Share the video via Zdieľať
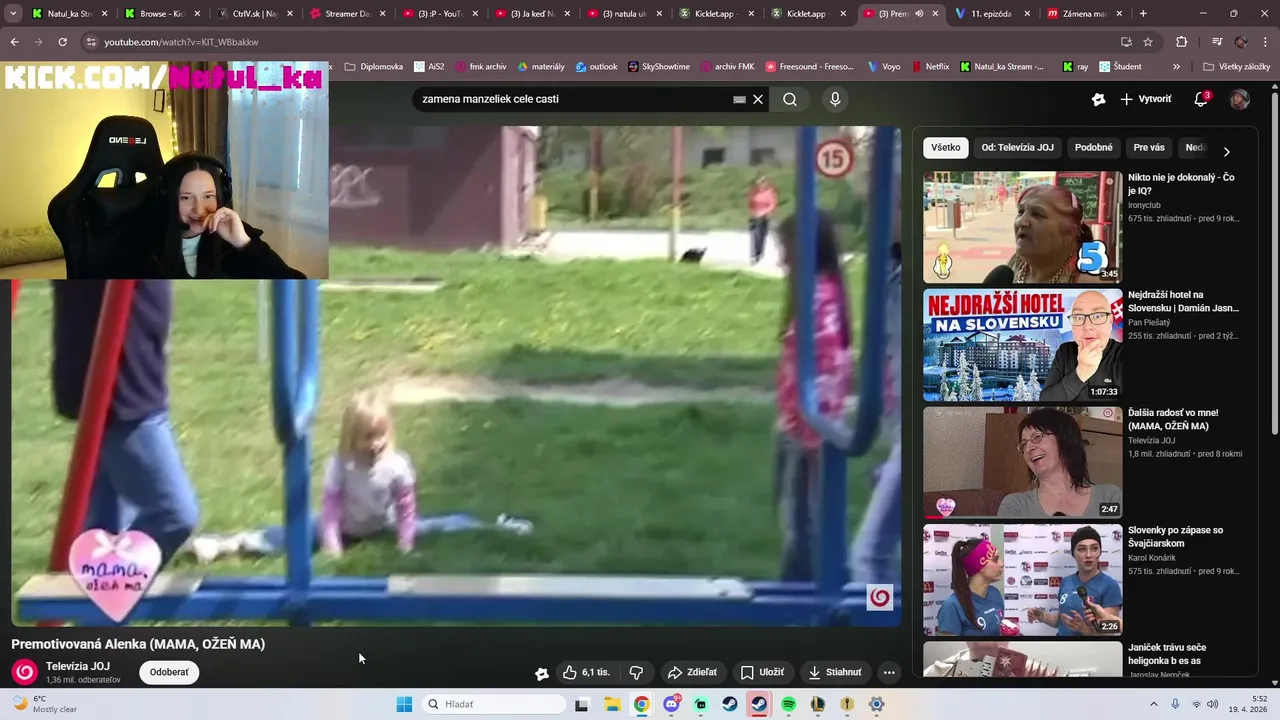This screenshot has width=1280, height=720. pyautogui.click(x=692, y=672)
